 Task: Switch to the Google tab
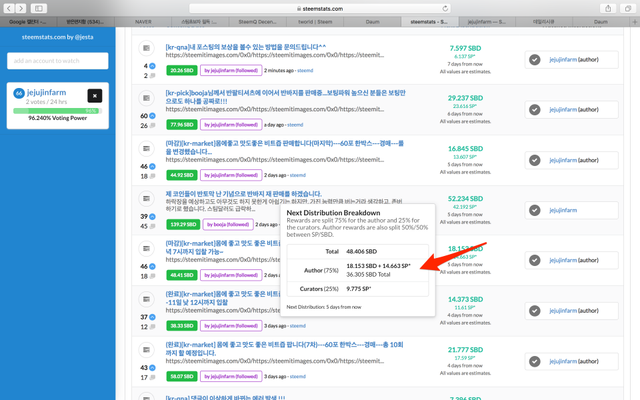pyautogui.click(x=28, y=22)
